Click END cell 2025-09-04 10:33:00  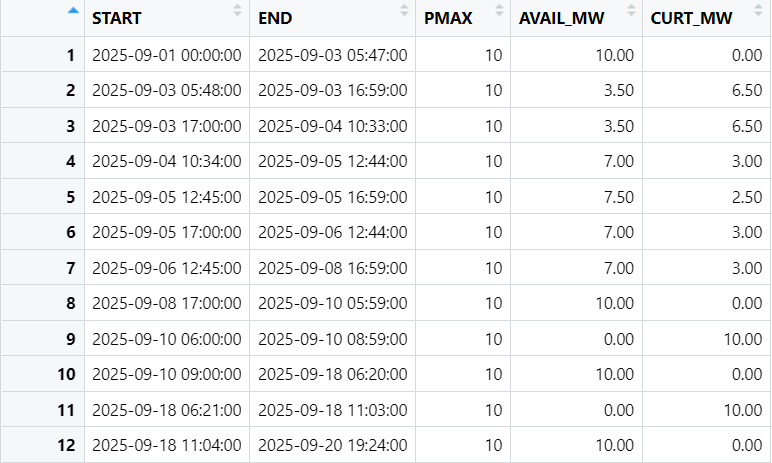332,126
